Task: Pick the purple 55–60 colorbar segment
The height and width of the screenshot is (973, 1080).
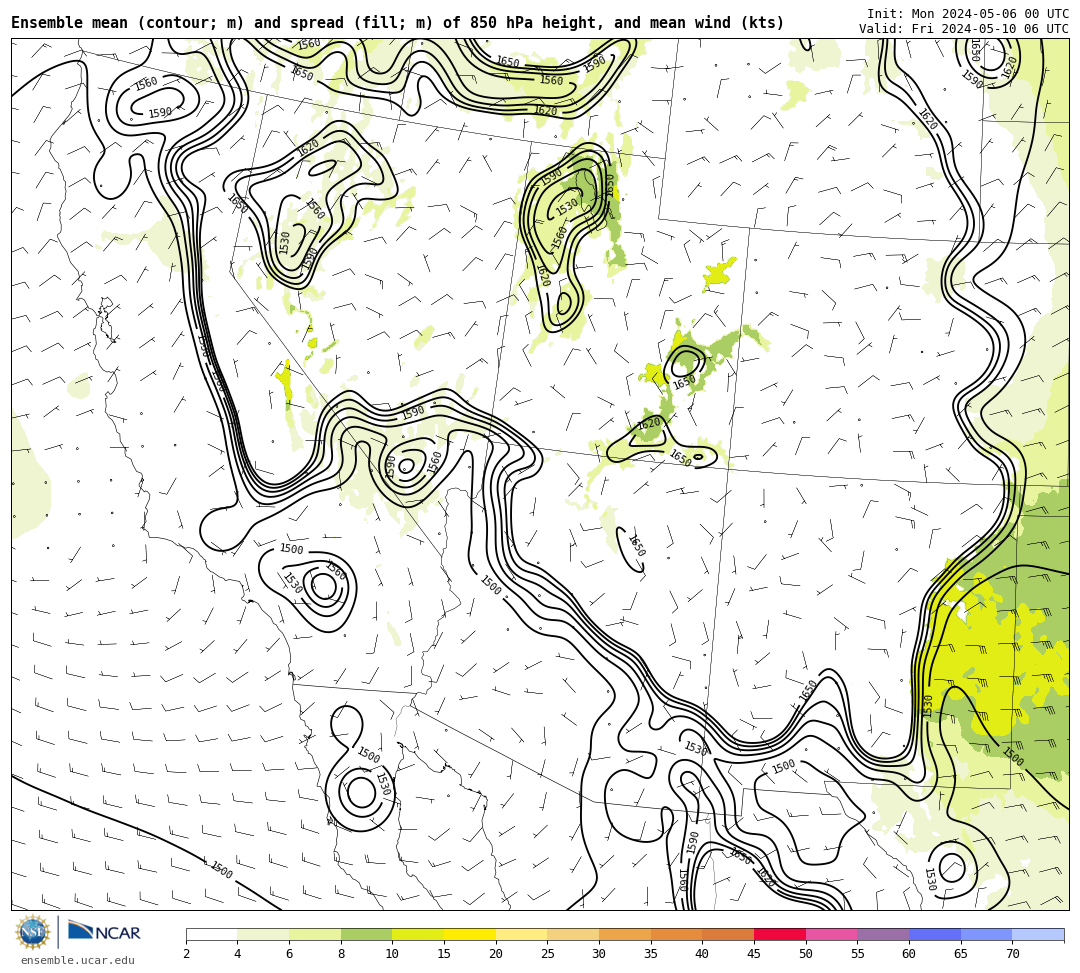Action: (883, 934)
